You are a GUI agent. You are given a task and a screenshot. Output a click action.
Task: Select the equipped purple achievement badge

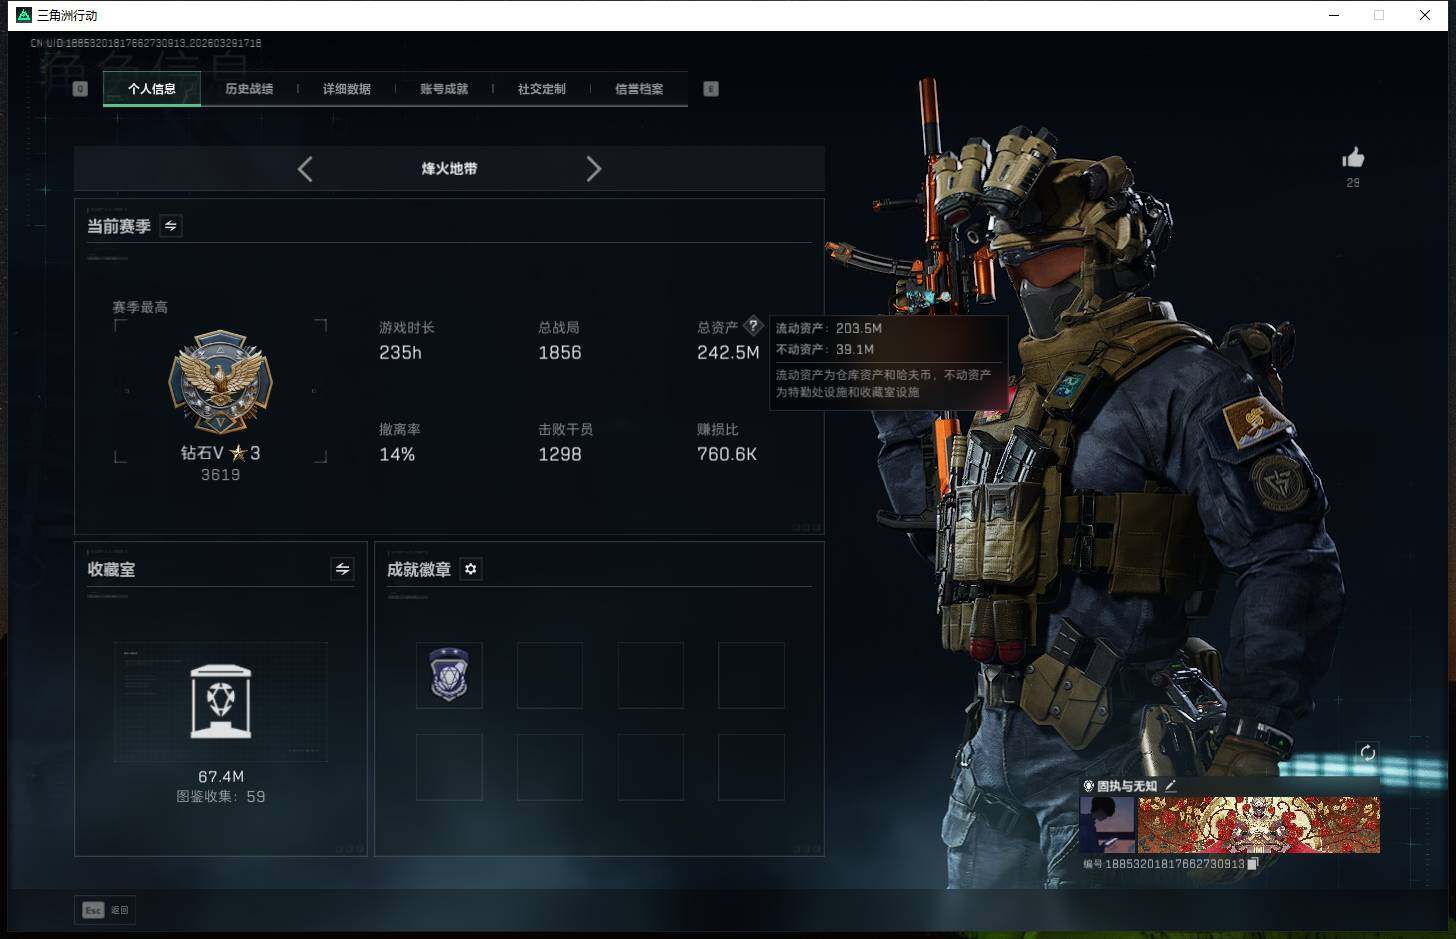pyautogui.click(x=449, y=675)
